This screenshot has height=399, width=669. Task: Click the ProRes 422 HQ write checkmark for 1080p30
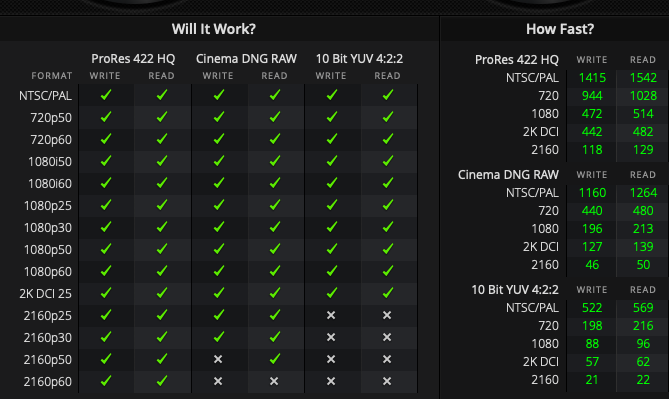tap(106, 227)
